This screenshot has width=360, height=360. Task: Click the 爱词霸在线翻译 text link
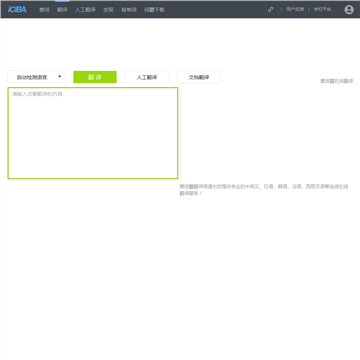coord(337,81)
